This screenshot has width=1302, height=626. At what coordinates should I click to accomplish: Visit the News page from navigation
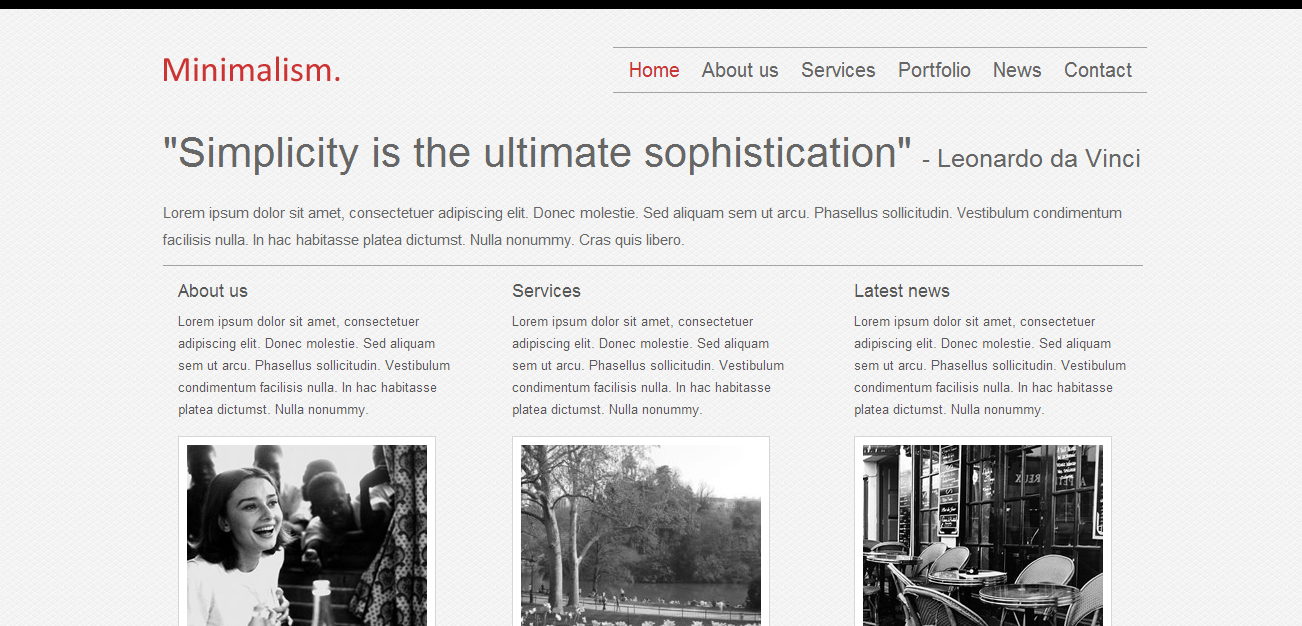(x=1017, y=70)
